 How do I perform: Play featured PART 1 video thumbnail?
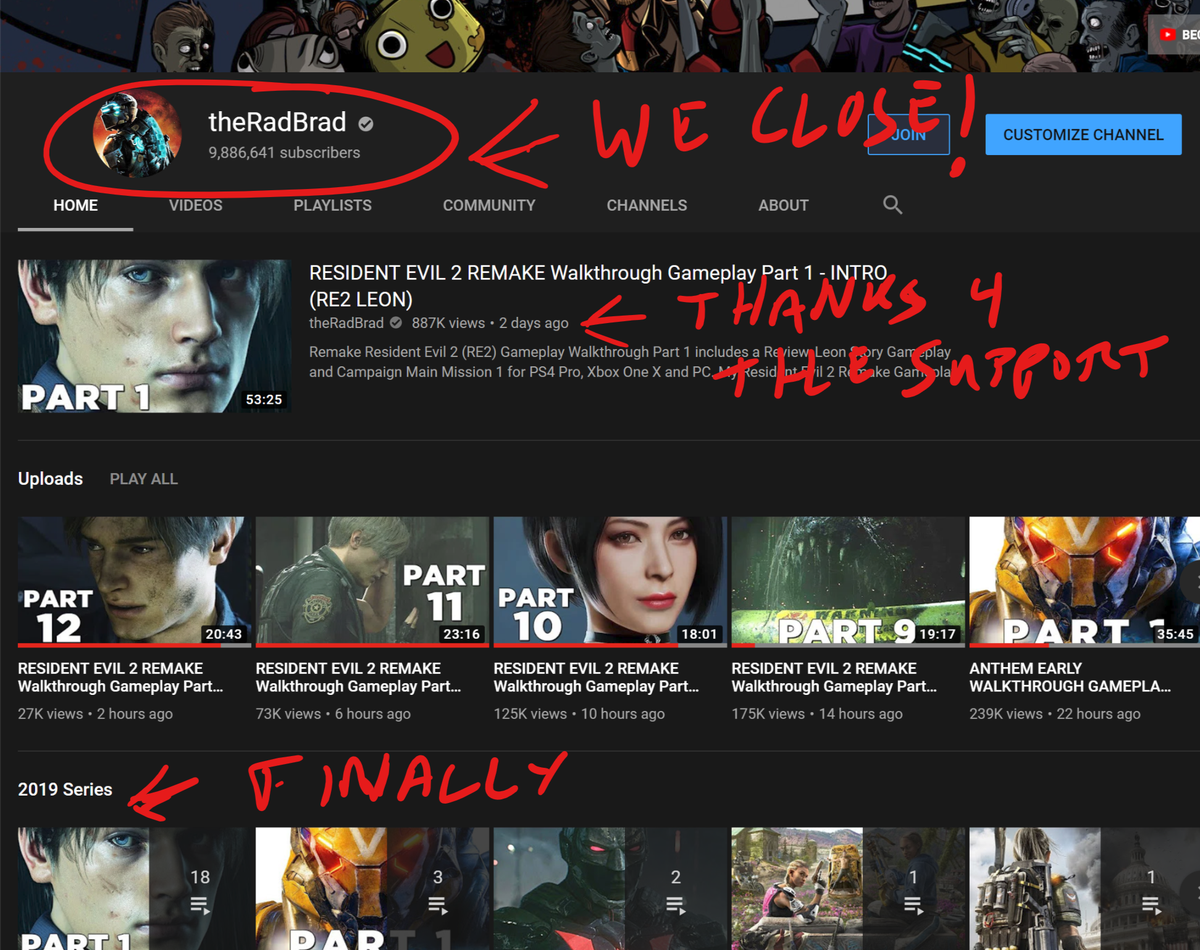pyautogui.click(x=154, y=337)
